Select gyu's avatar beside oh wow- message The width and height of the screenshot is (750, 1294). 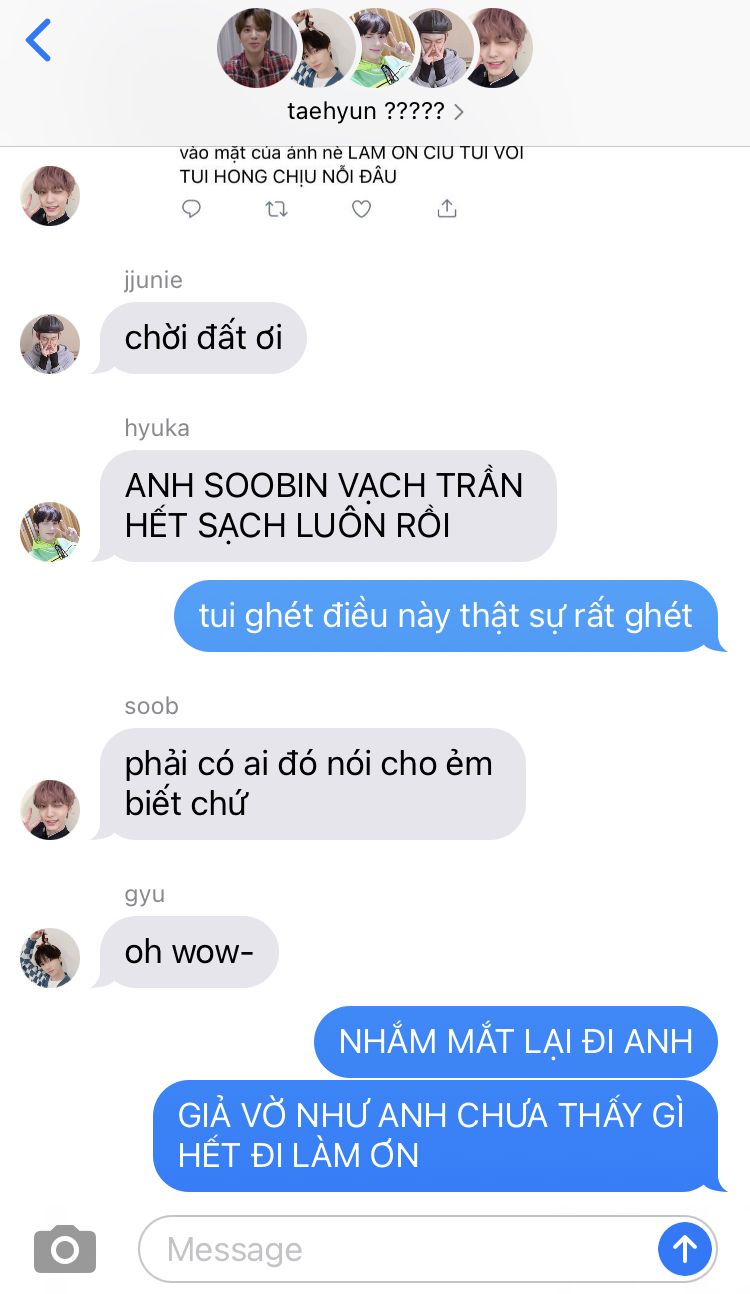tap(50, 958)
